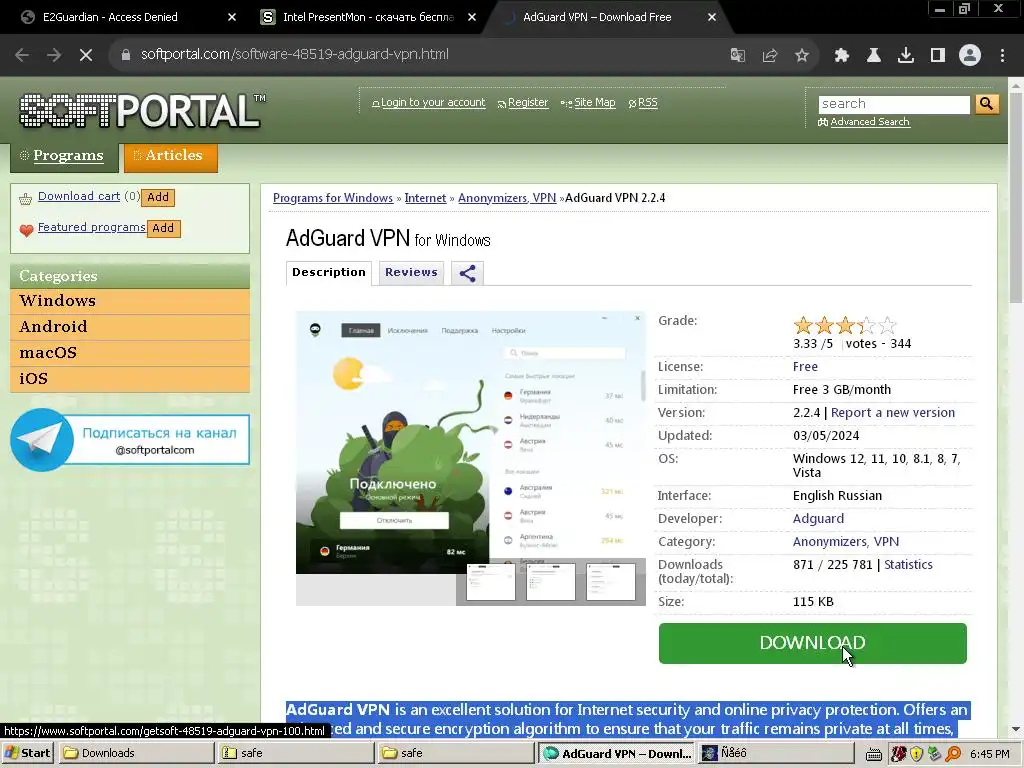Viewport: 1024px width, 768px height.
Task: Click the share page icon in address bar
Action: [x=770, y=55]
